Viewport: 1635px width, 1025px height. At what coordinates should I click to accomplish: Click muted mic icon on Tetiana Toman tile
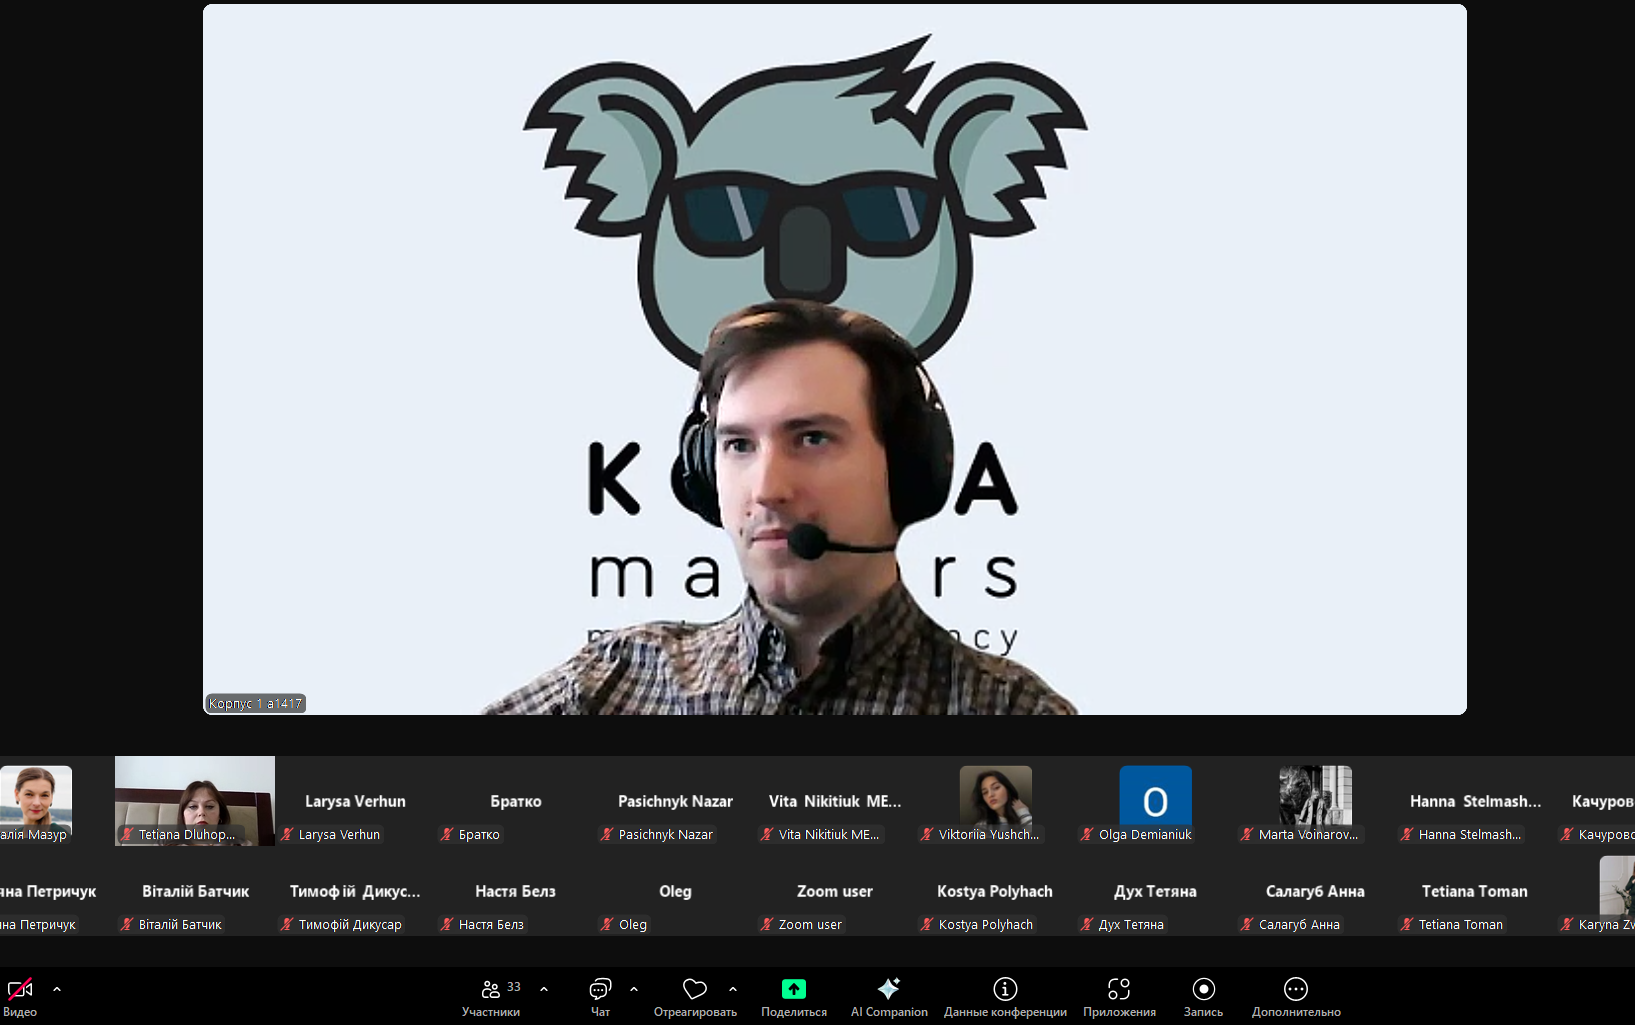(x=1407, y=924)
